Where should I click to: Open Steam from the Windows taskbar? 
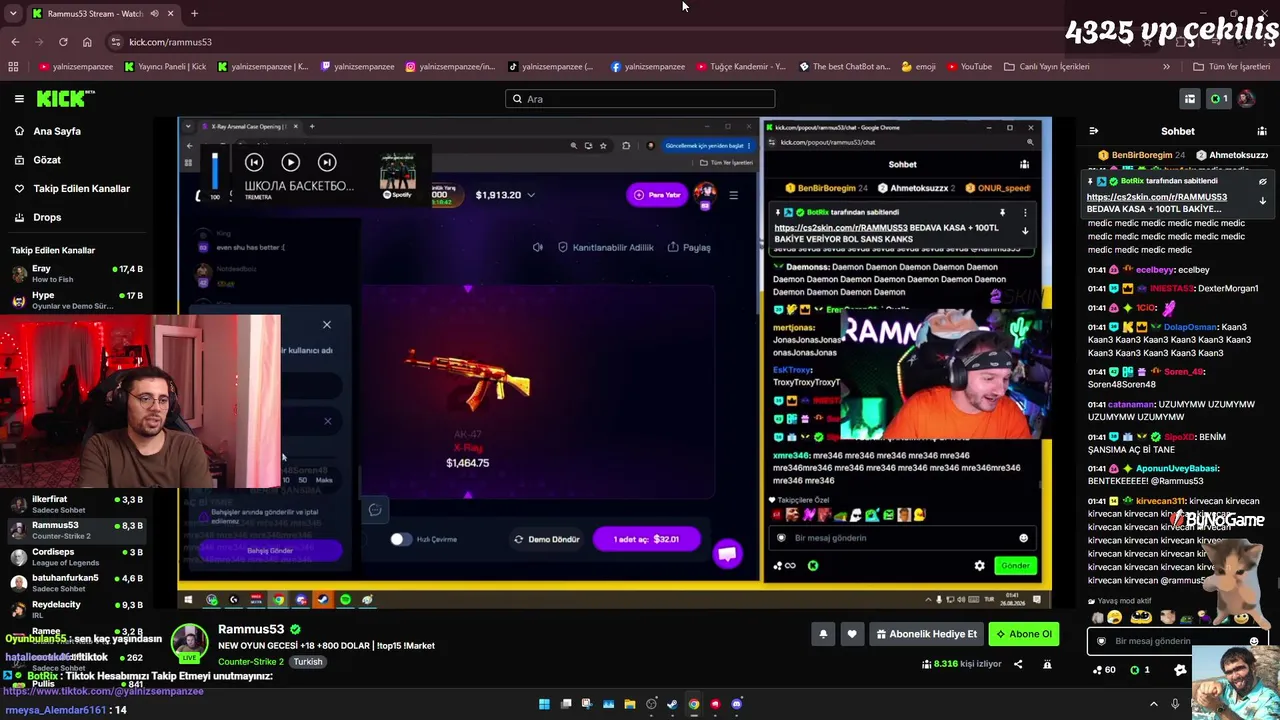(x=673, y=704)
